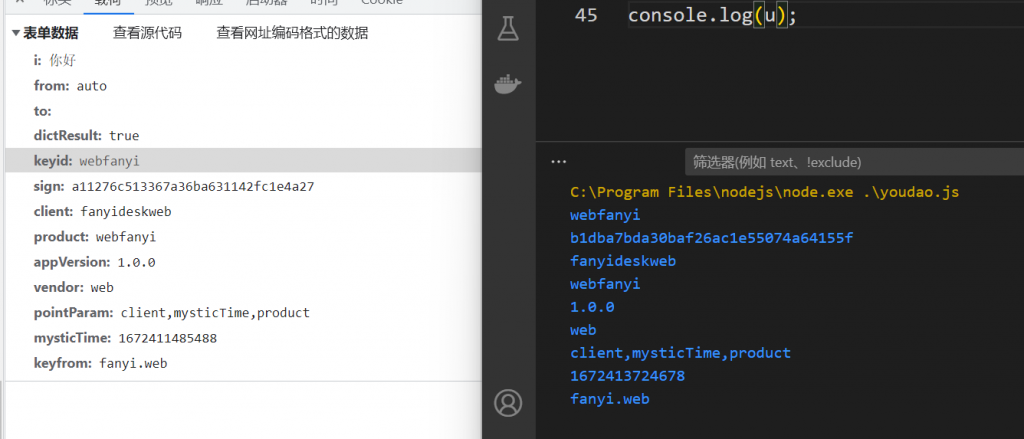
Task: Select the 'dictResult: true' row
Action: point(243,136)
